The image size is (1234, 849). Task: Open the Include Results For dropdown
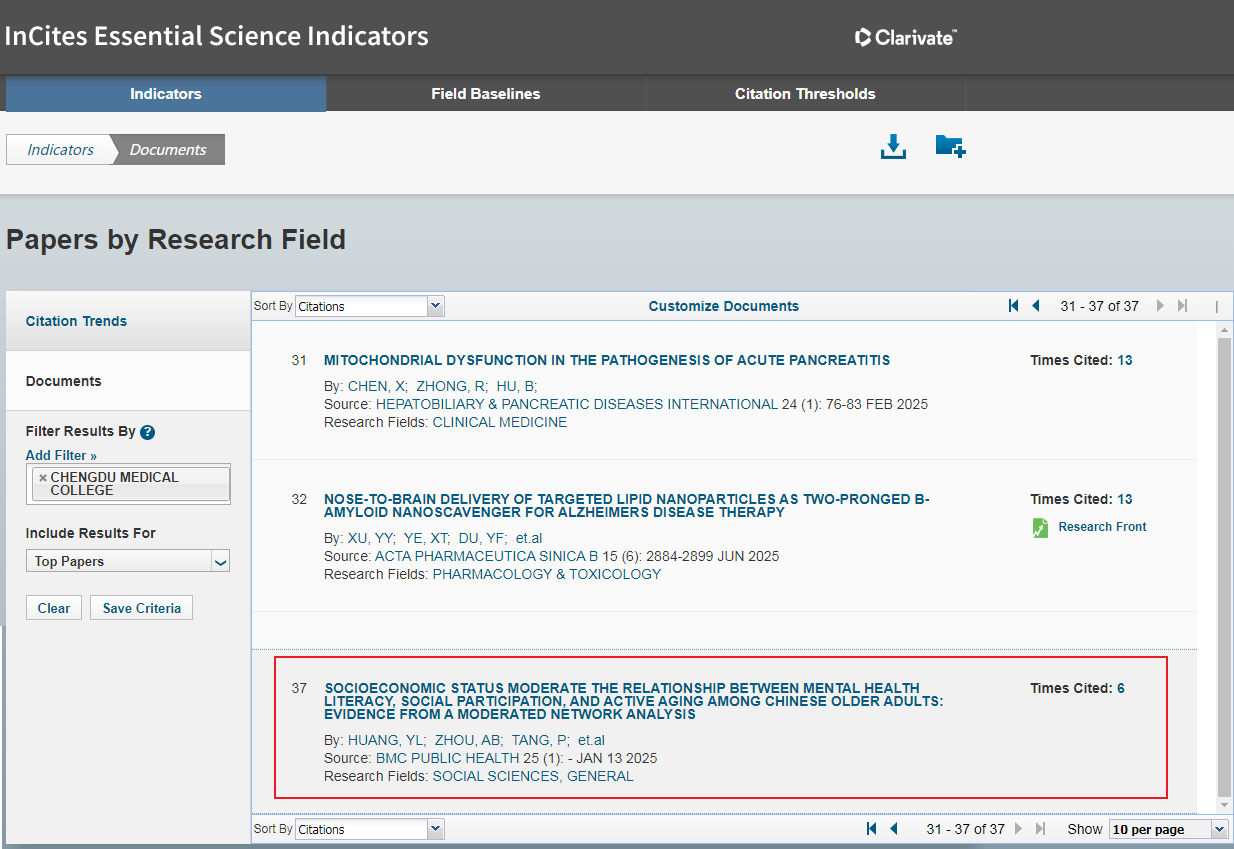click(128, 561)
